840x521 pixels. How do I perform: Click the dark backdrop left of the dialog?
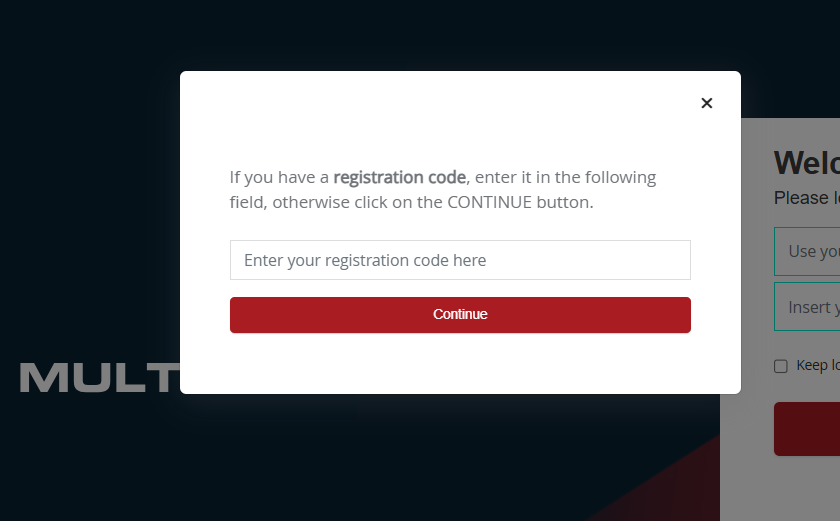click(x=89, y=214)
